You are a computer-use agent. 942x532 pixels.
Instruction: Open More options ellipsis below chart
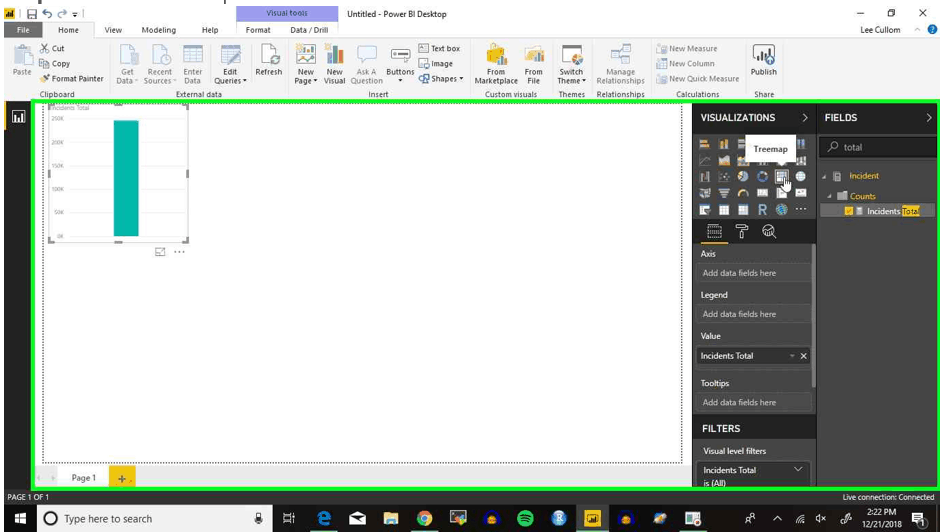[x=179, y=252]
